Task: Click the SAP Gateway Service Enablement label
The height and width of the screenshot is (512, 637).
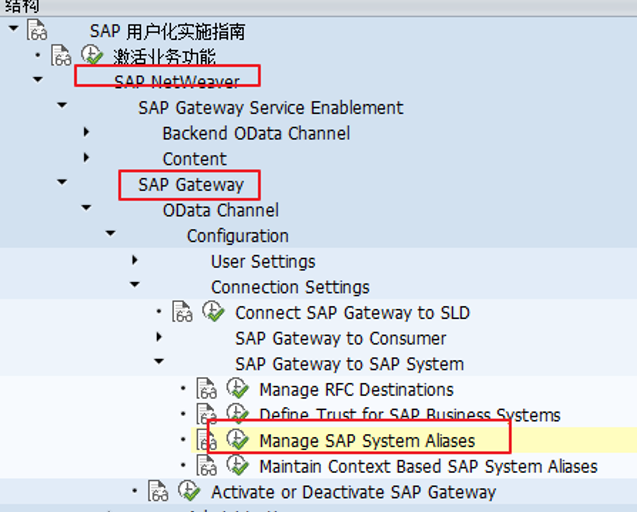Action: 270,107
